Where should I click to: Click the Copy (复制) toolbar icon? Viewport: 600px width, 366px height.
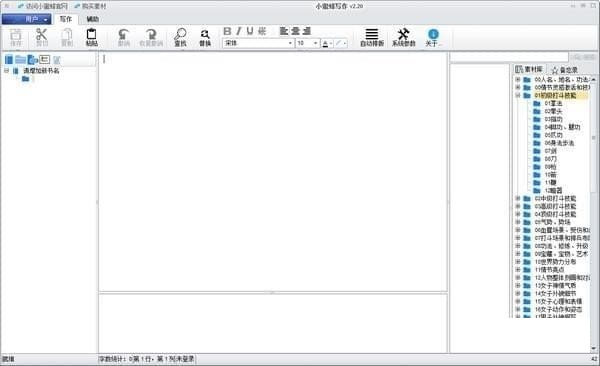pyautogui.click(x=67, y=38)
